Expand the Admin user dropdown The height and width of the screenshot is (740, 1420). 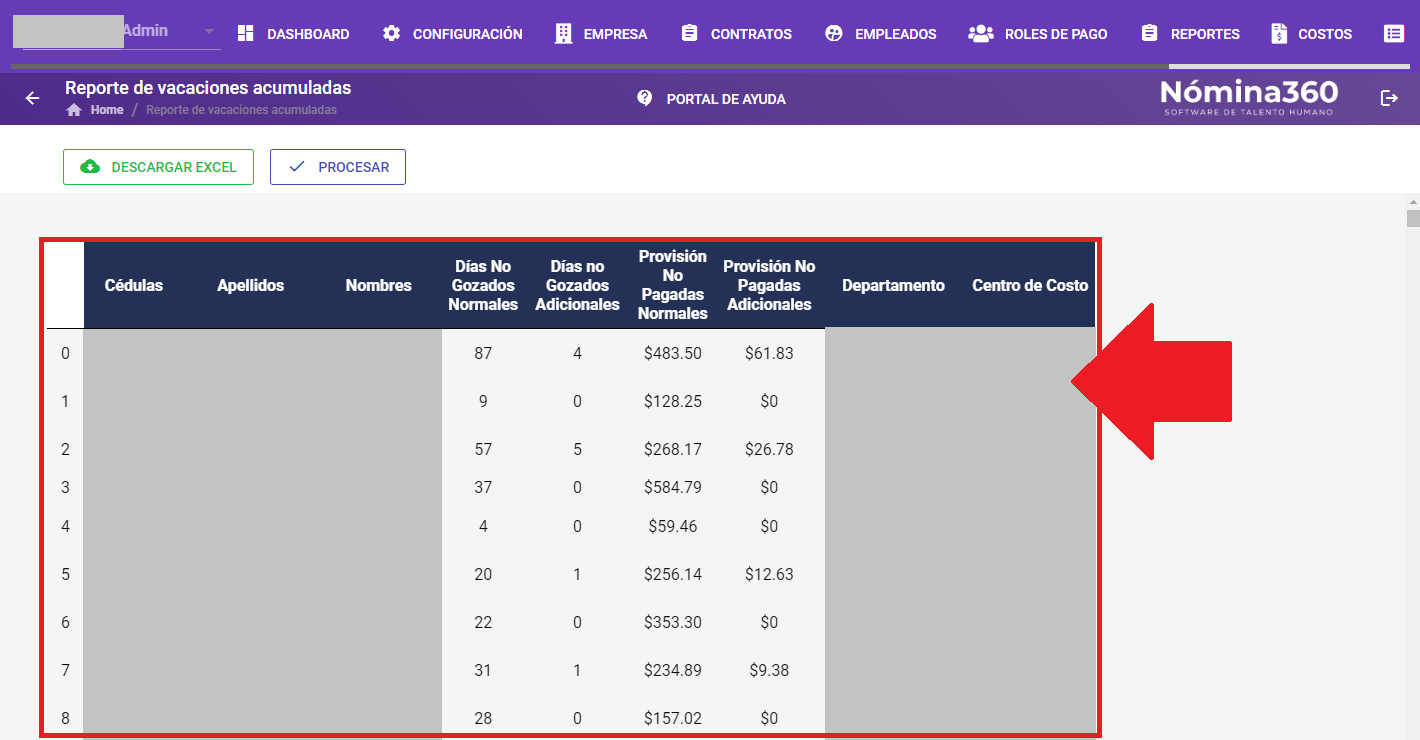tap(209, 31)
